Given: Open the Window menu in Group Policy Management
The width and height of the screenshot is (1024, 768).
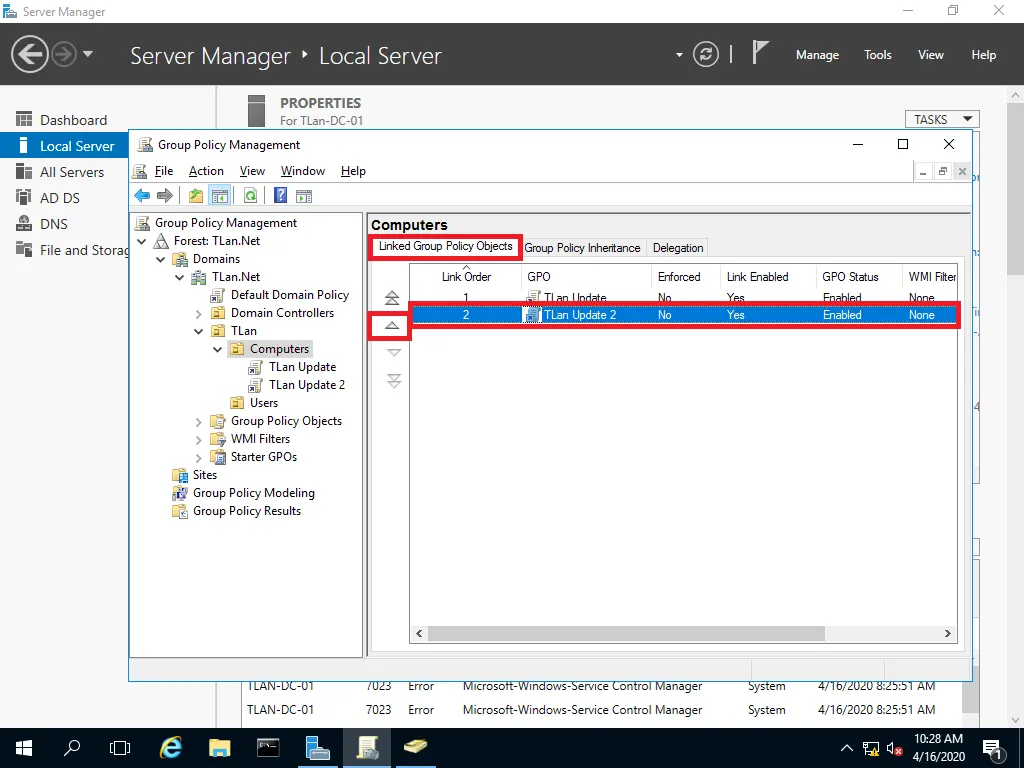Looking at the screenshot, I should click(302, 171).
